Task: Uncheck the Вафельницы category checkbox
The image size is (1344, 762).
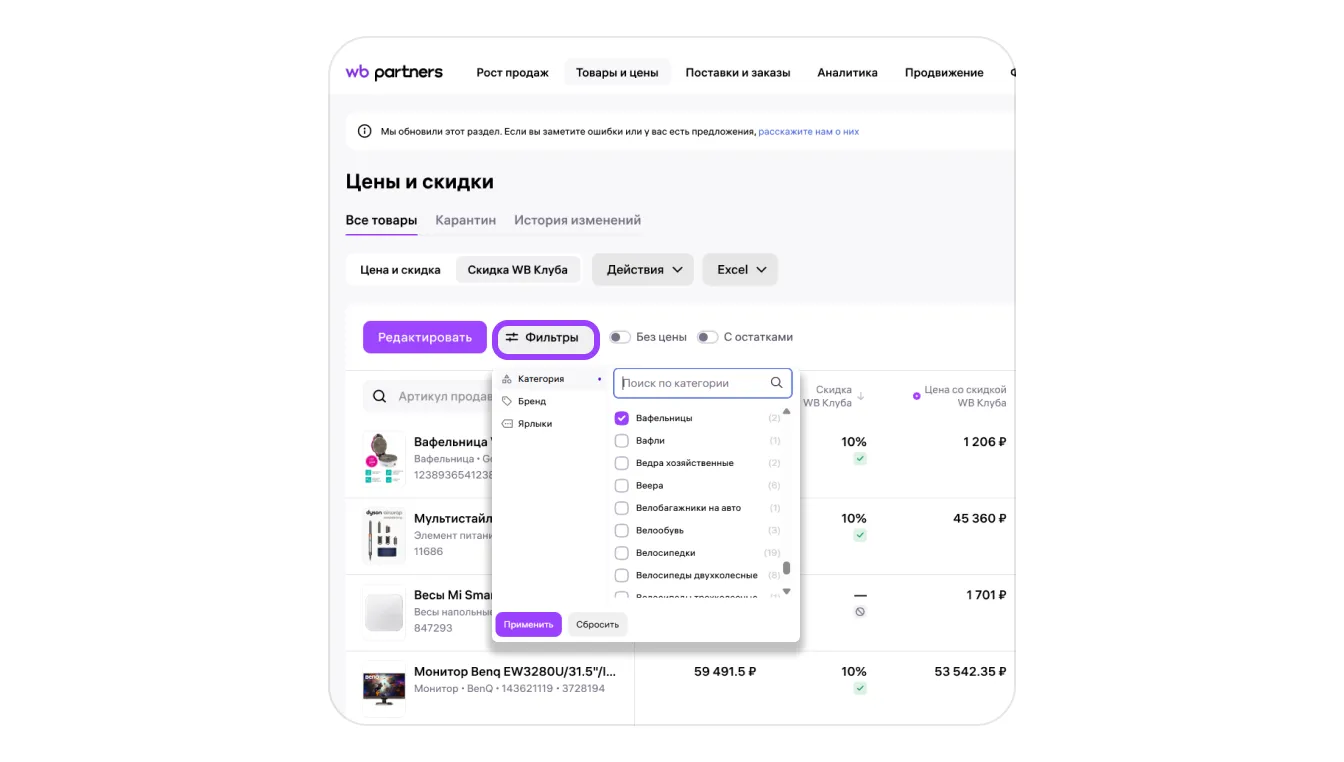Action: point(622,418)
